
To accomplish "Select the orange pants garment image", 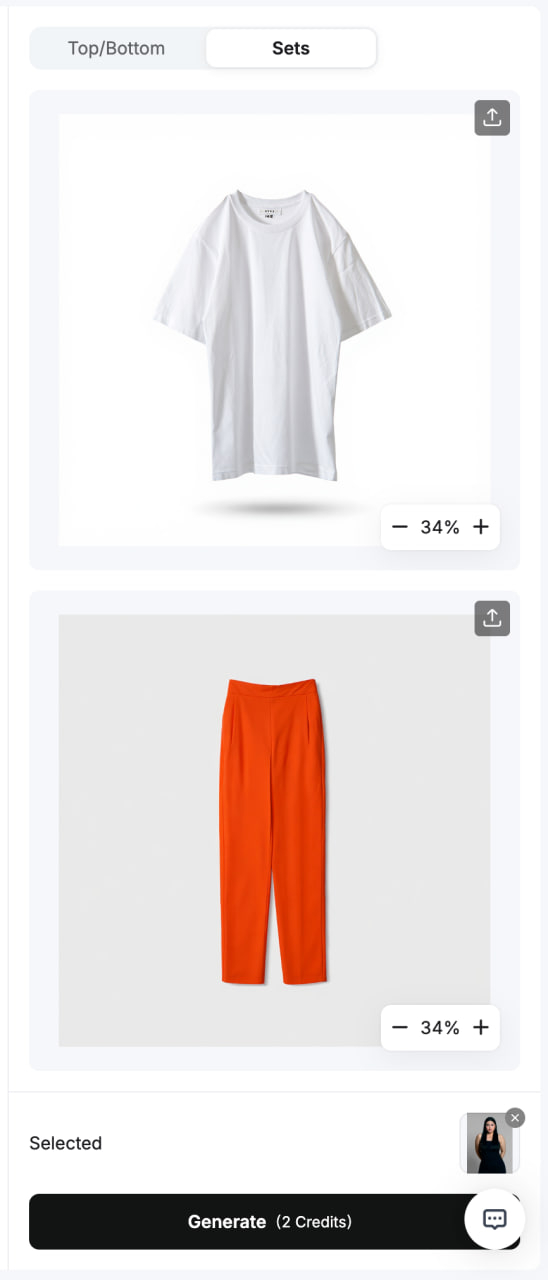I will 272,832.
